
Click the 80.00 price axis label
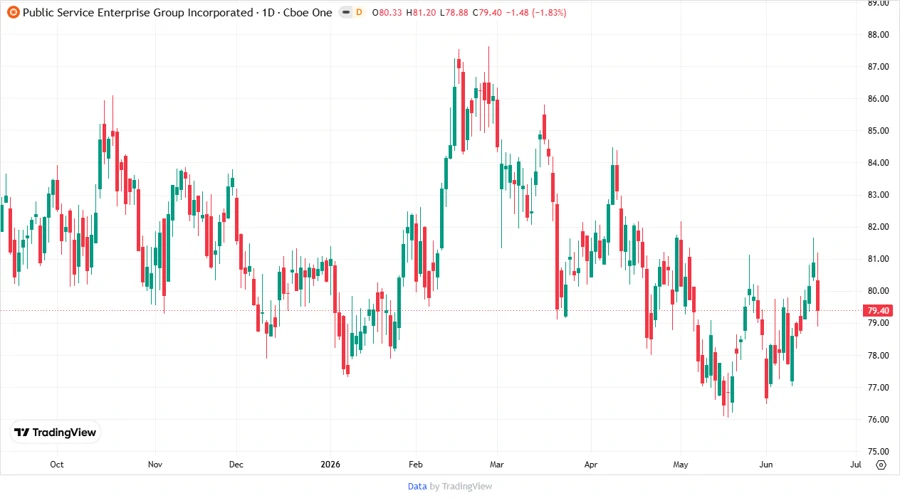(x=878, y=291)
